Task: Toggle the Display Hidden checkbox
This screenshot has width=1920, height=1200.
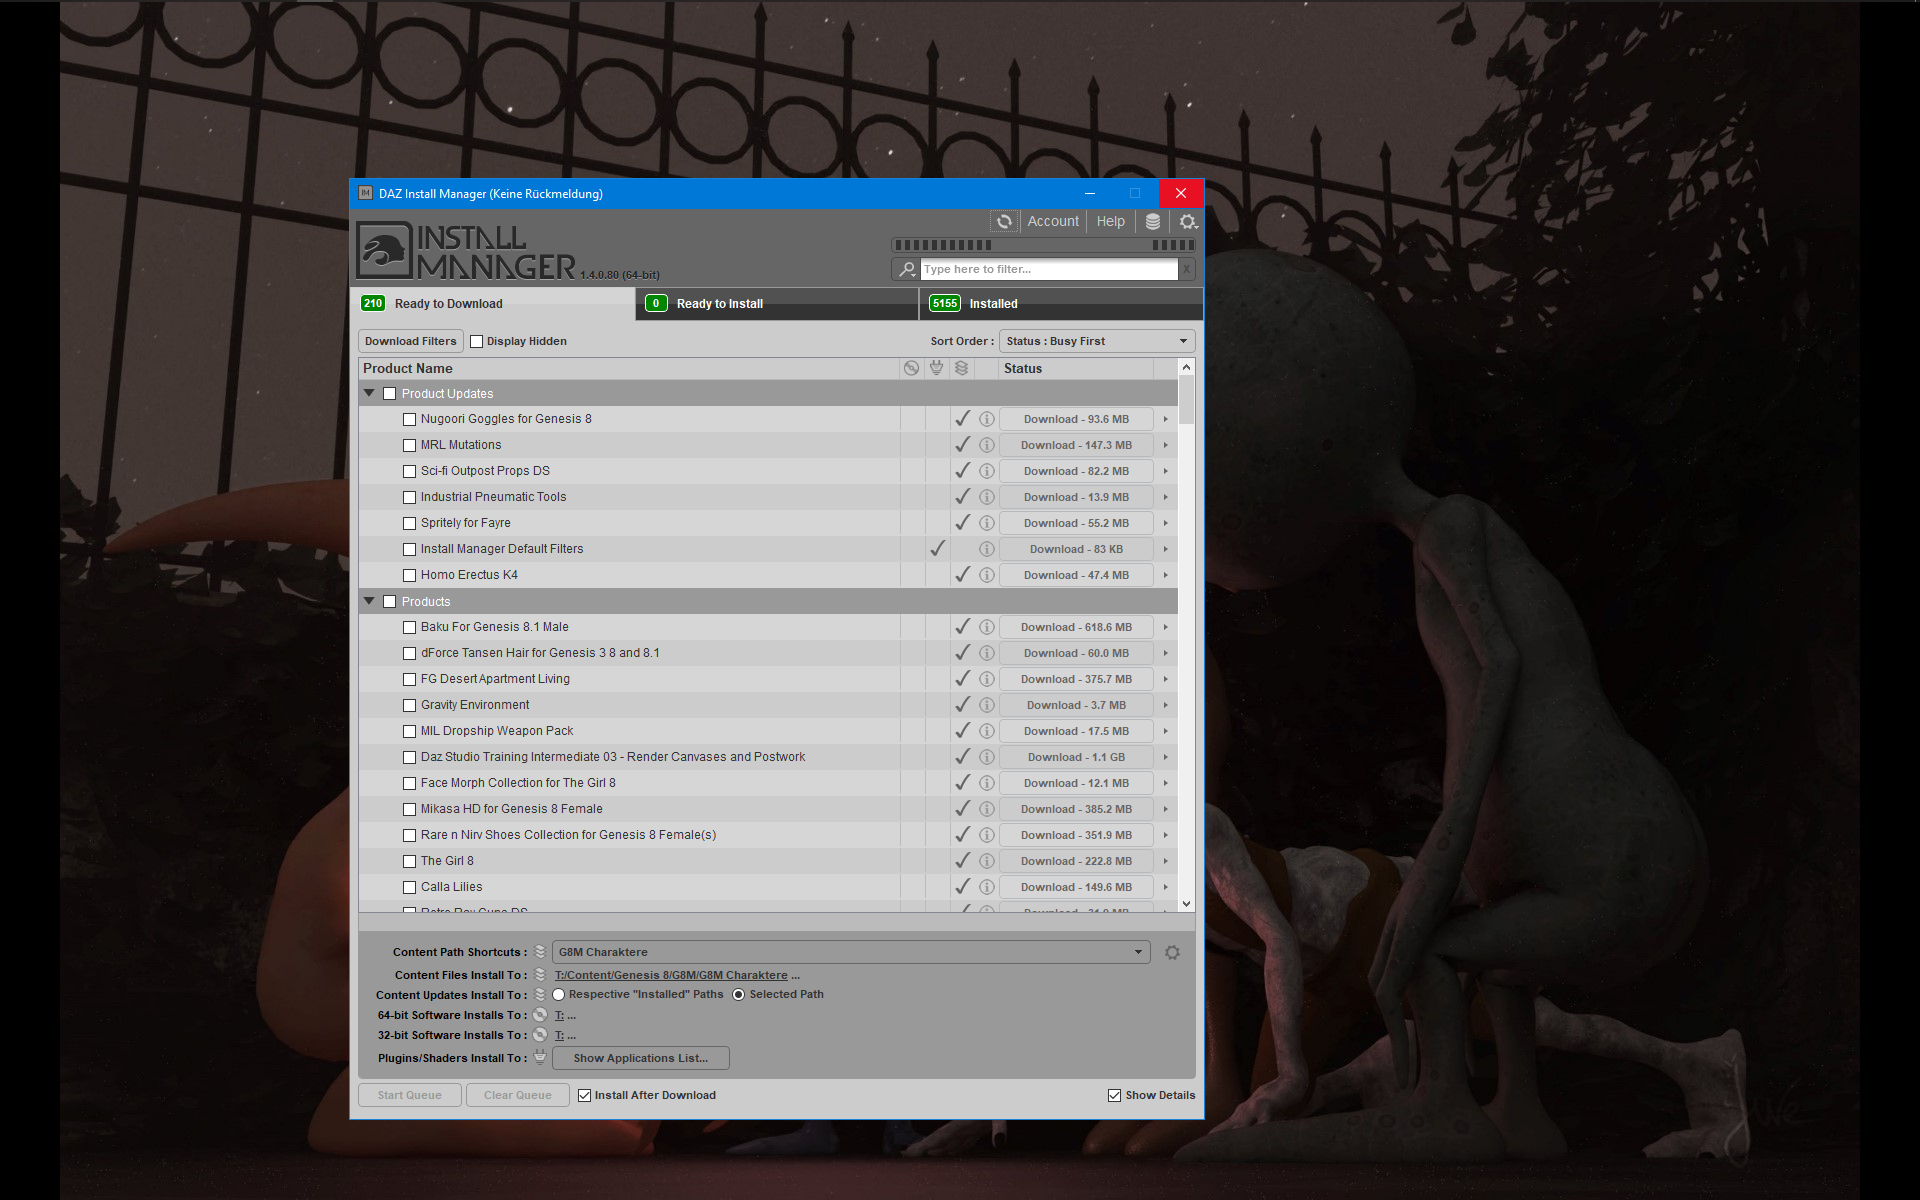Action: point(477,342)
